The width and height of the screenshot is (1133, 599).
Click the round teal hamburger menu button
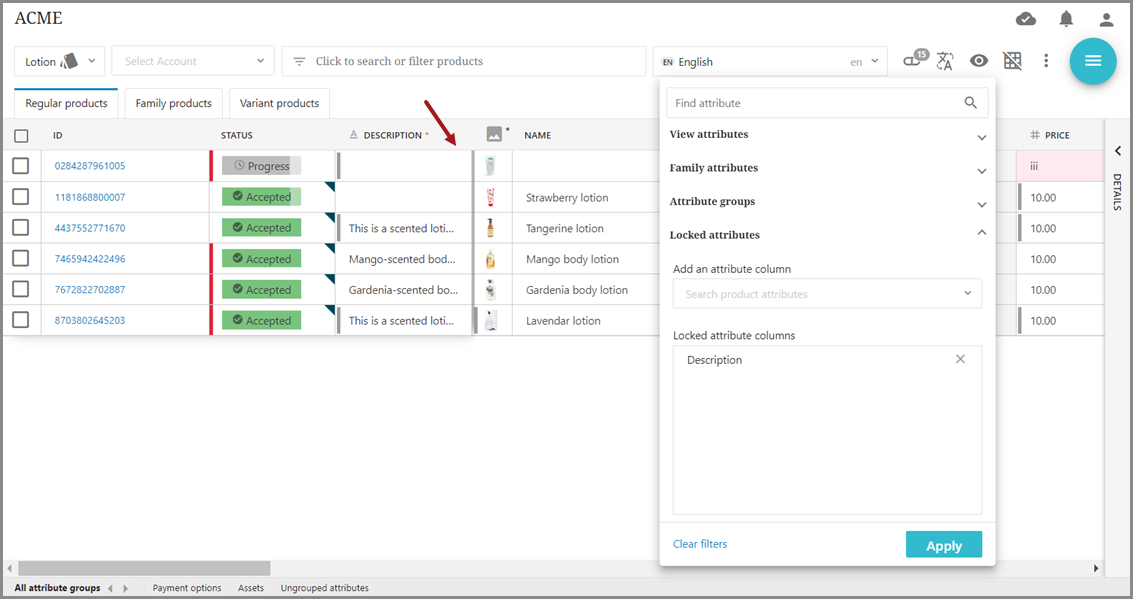tap(1092, 61)
